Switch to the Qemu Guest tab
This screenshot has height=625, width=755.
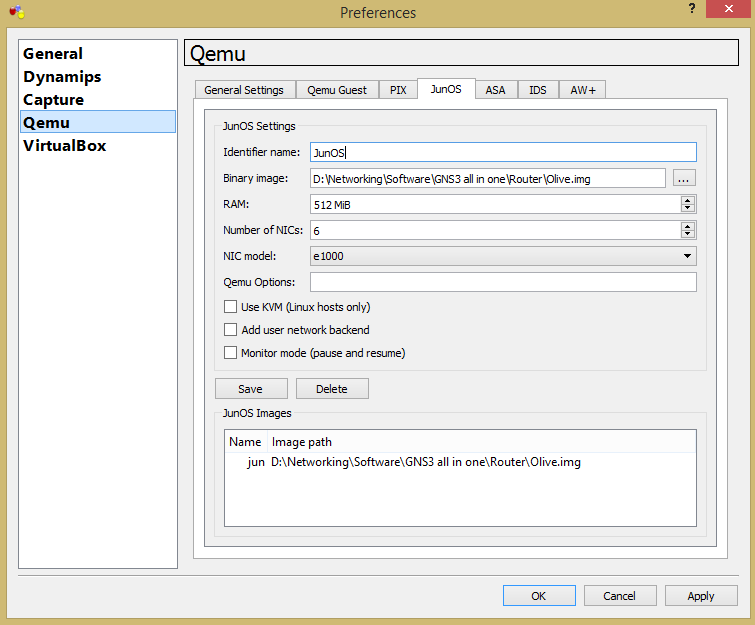(x=337, y=90)
